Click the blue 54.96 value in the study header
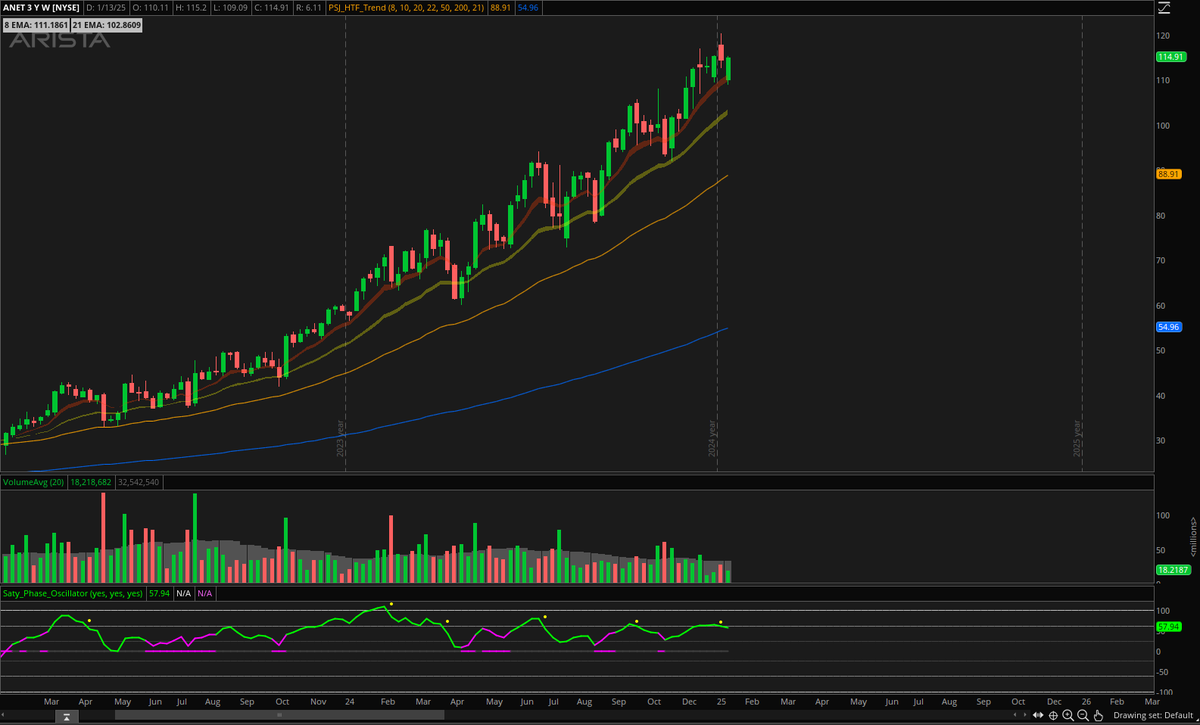Viewport: 1200px width, 725px height. coord(528,8)
